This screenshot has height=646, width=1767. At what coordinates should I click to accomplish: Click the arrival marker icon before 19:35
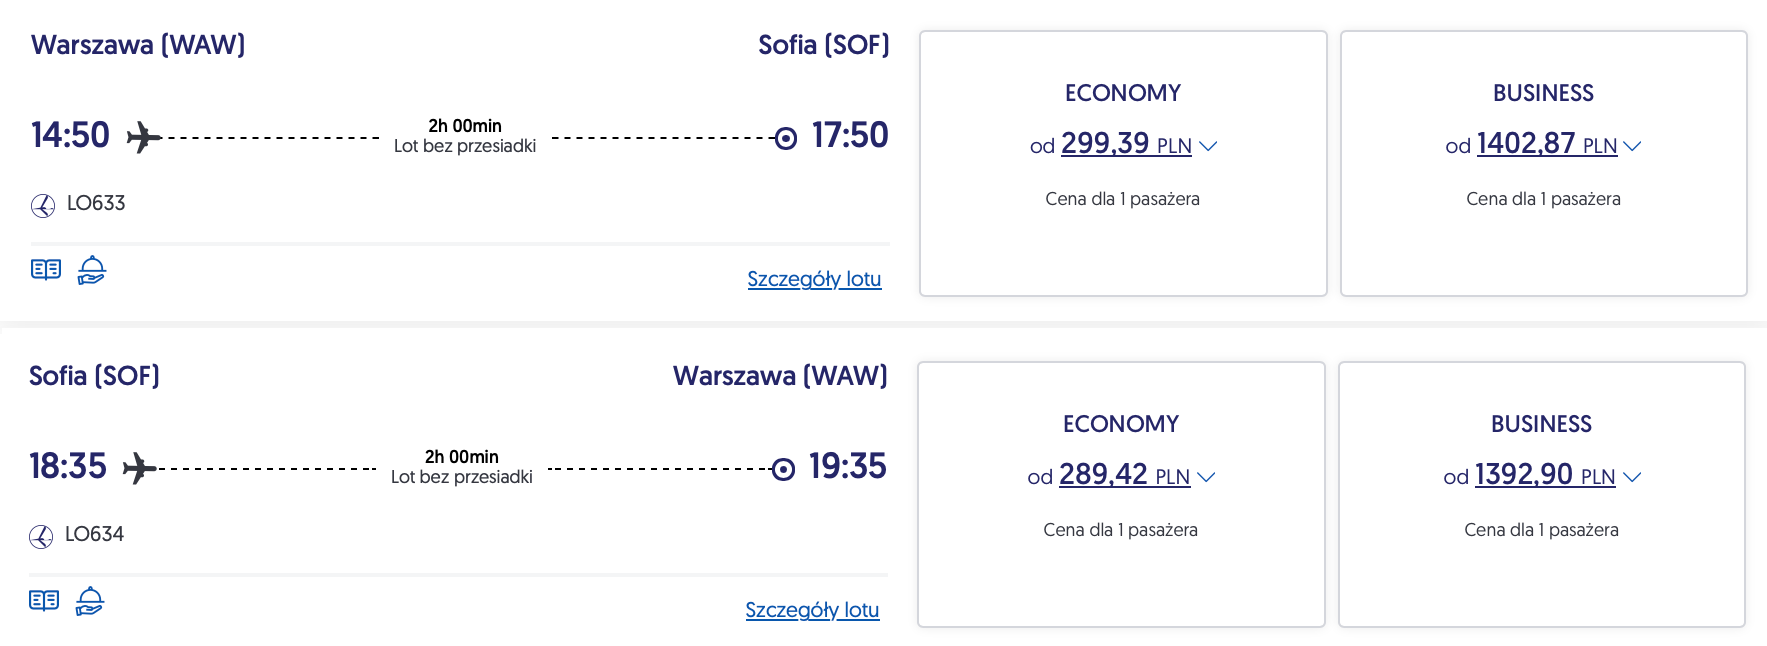click(784, 469)
